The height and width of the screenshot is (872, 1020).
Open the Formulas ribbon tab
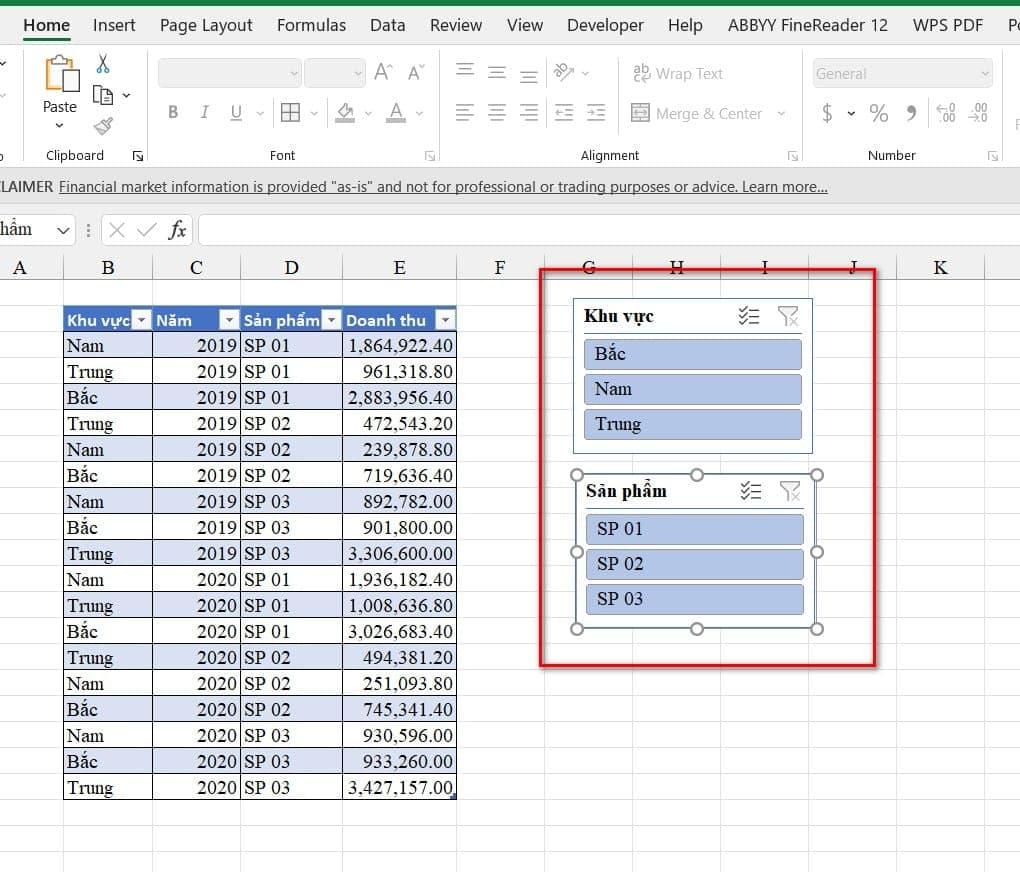click(x=311, y=25)
